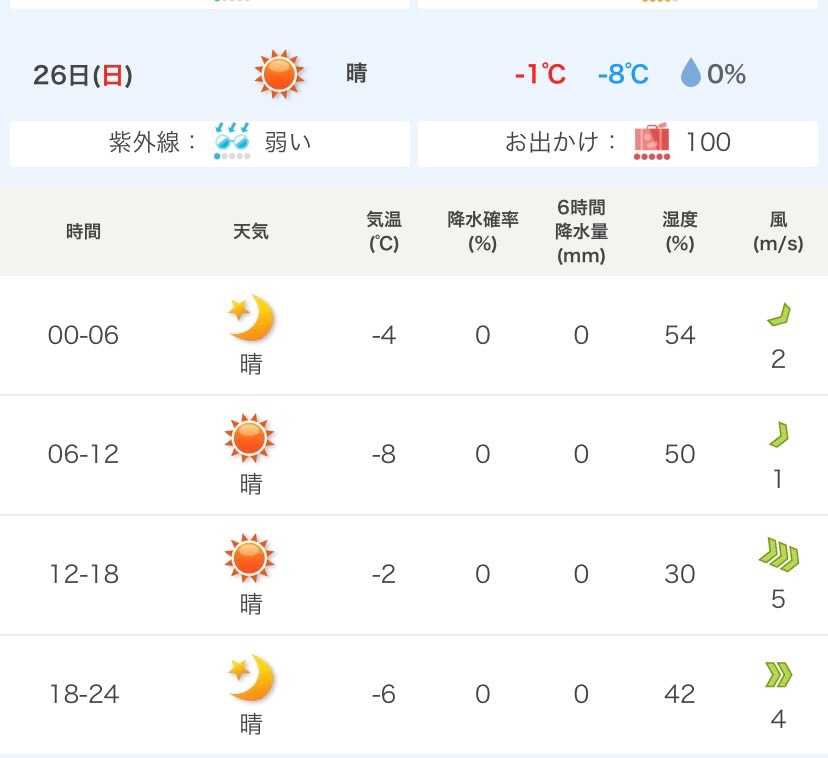Click the 26日(日) date label
The height and width of the screenshot is (758, 828).
(82, 75)
